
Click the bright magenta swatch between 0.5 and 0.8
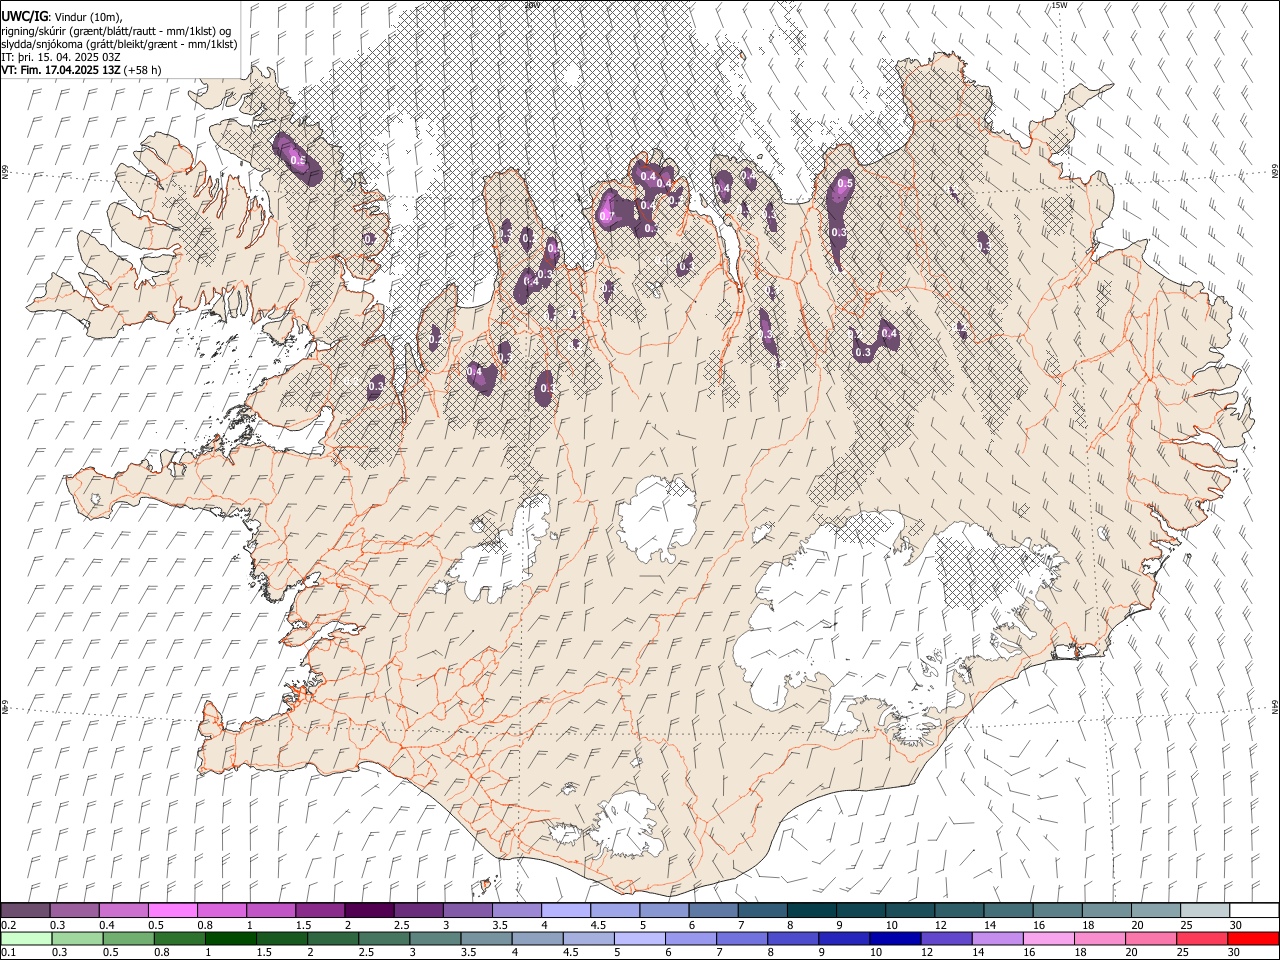(172, 911)
